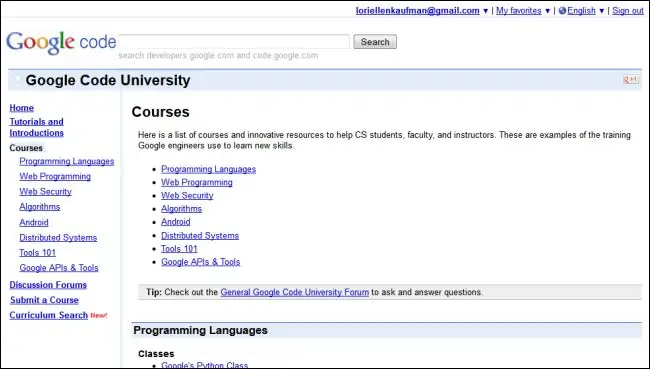The width and height of the screenshot is (650, 369).
Task: Open Submit a Course in sidebar
Action: coord(44,300)
